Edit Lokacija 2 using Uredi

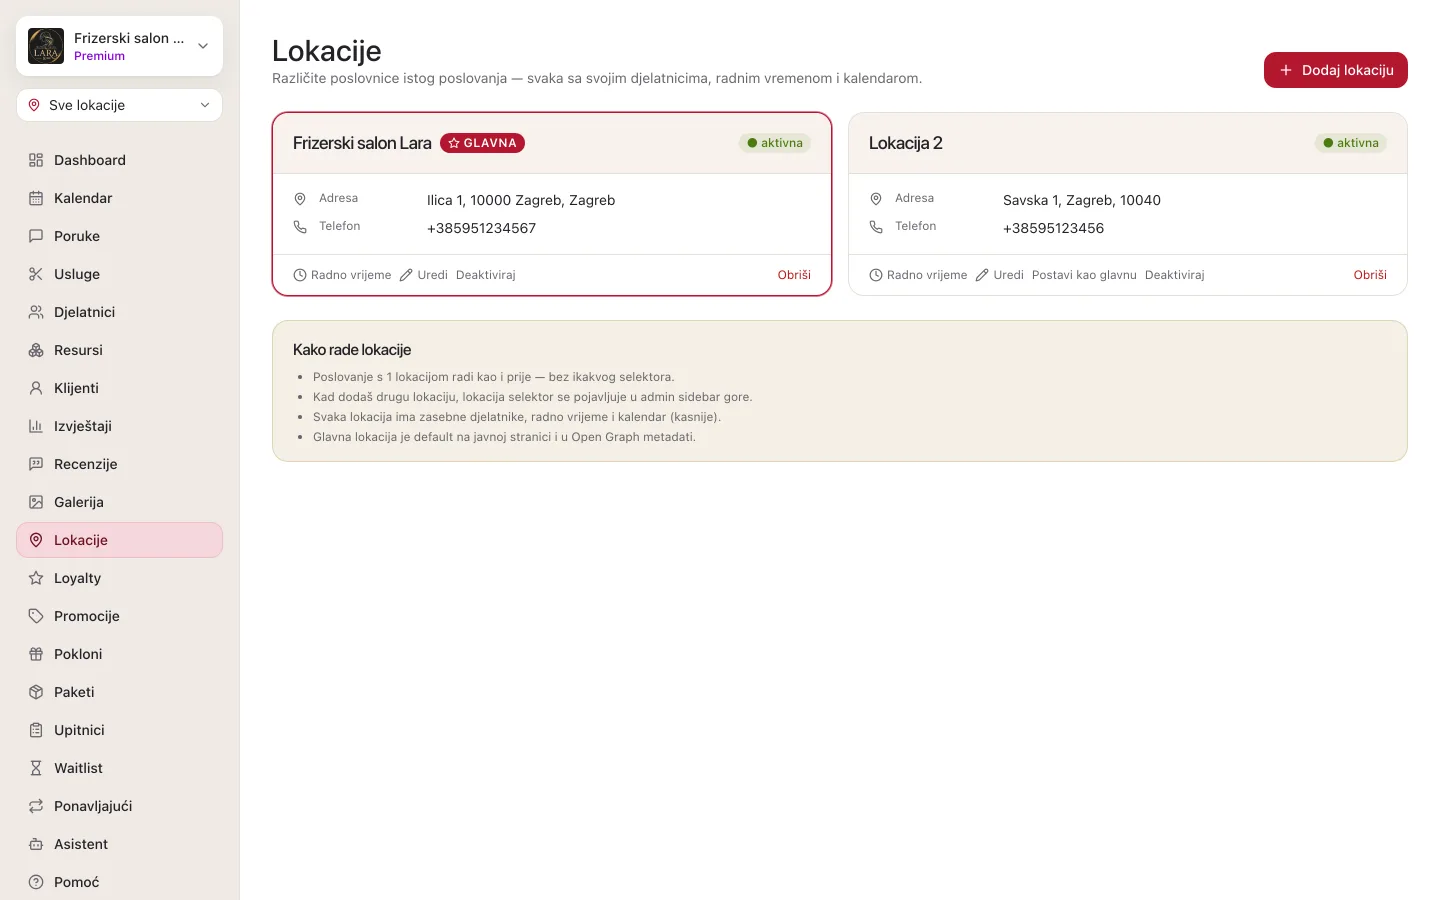pos(999,275)
